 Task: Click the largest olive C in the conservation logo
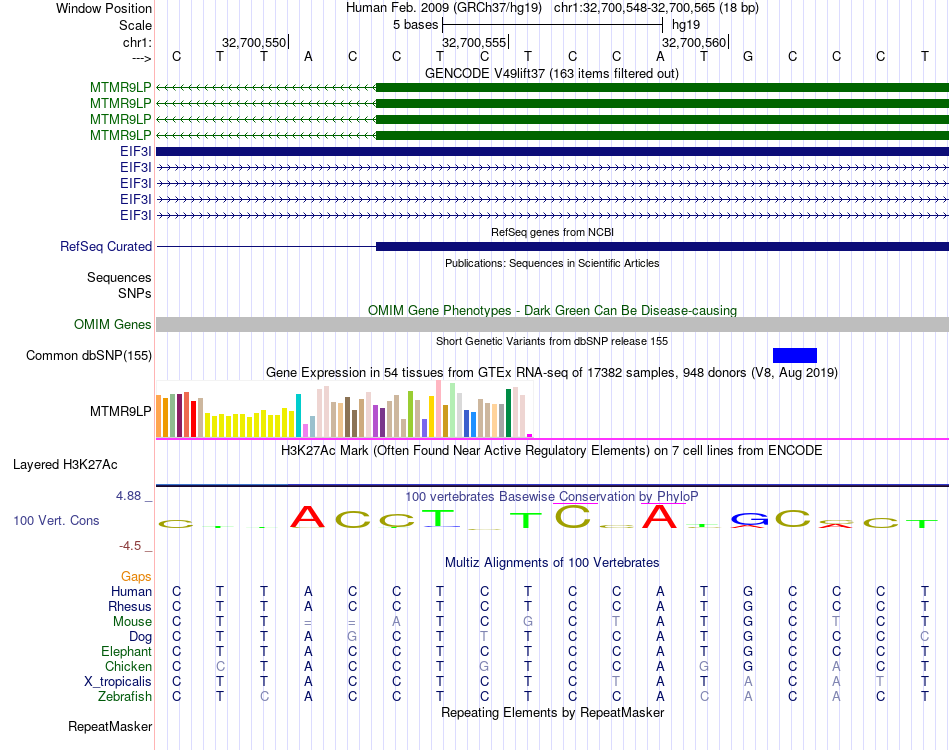pyautogui.click(x=573, y=516)
